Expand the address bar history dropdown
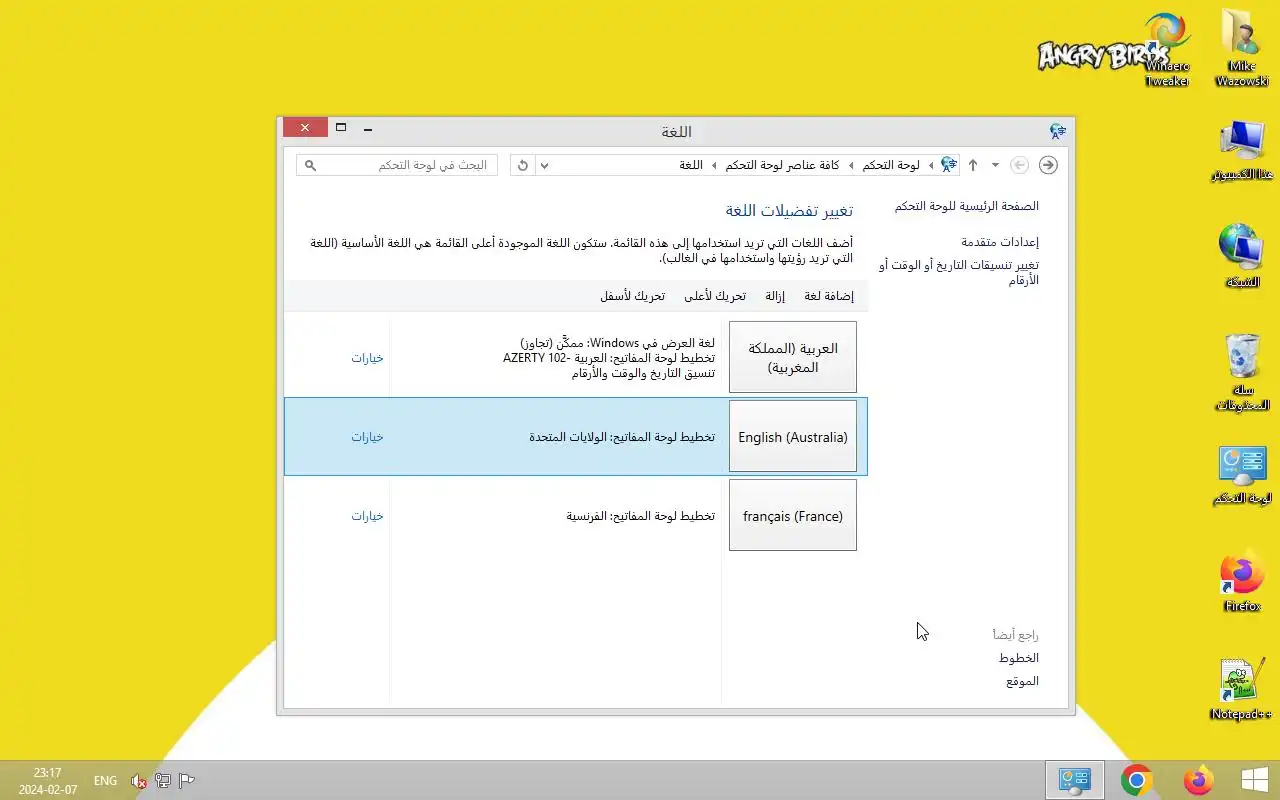1280x800 pixels. point(545,165)
